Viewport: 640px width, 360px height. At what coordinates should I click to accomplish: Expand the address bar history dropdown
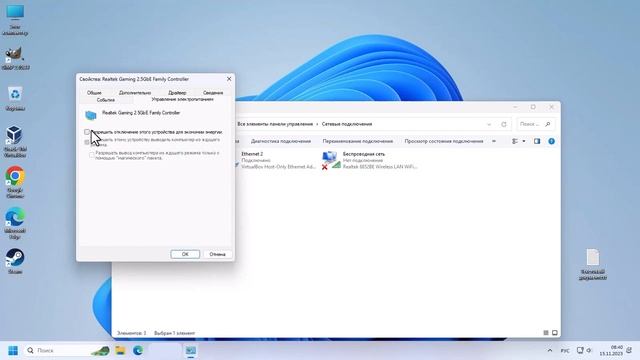point(489,124)
